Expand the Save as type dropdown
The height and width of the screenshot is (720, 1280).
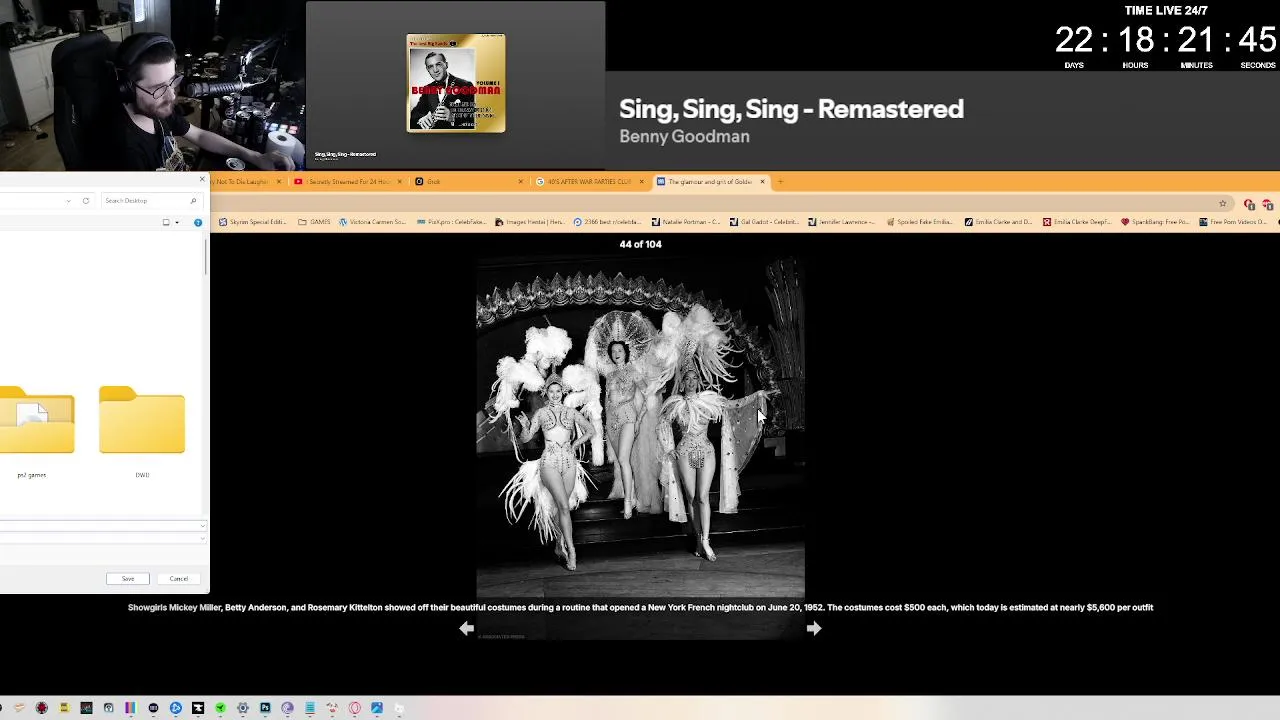click(203, 539)
